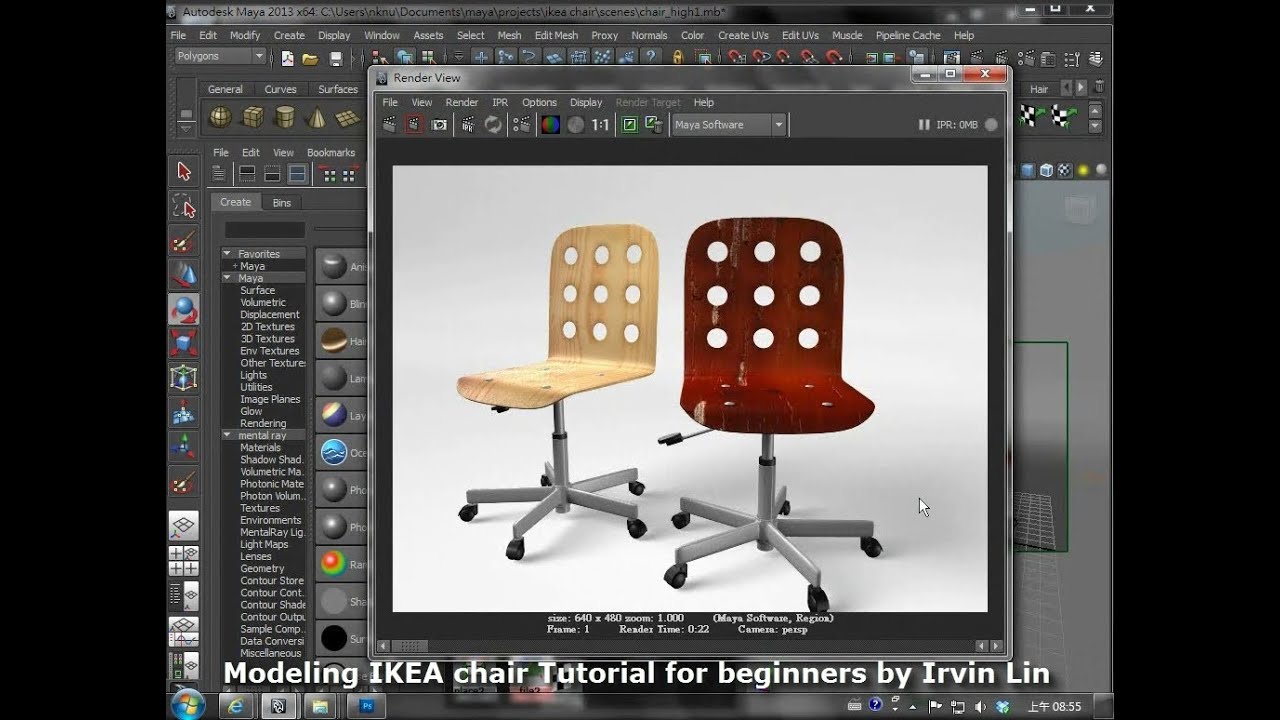Create a polygon cube from shelf
The width and height of the screenshot is (1280, 720).
252,118
